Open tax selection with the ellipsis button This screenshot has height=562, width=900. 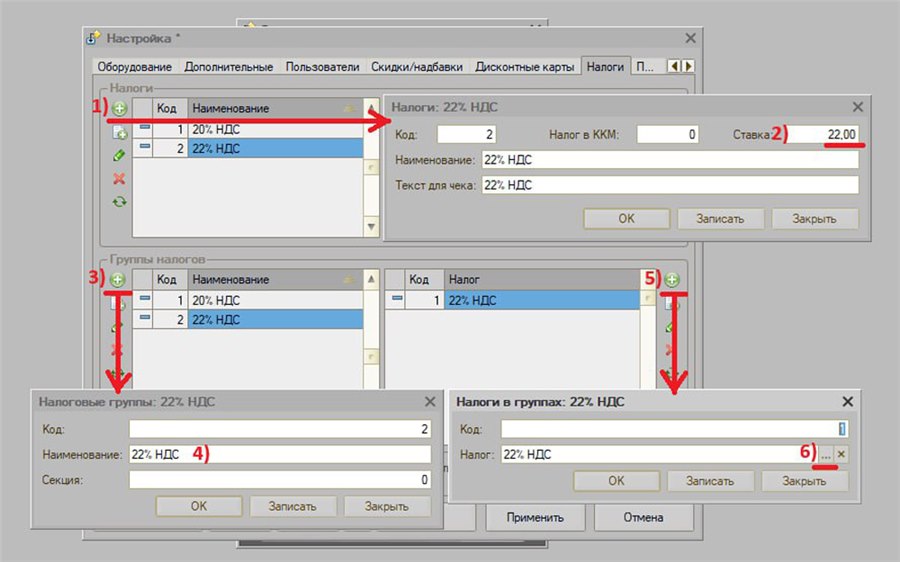pyautogui.click(x=825, y=454)
